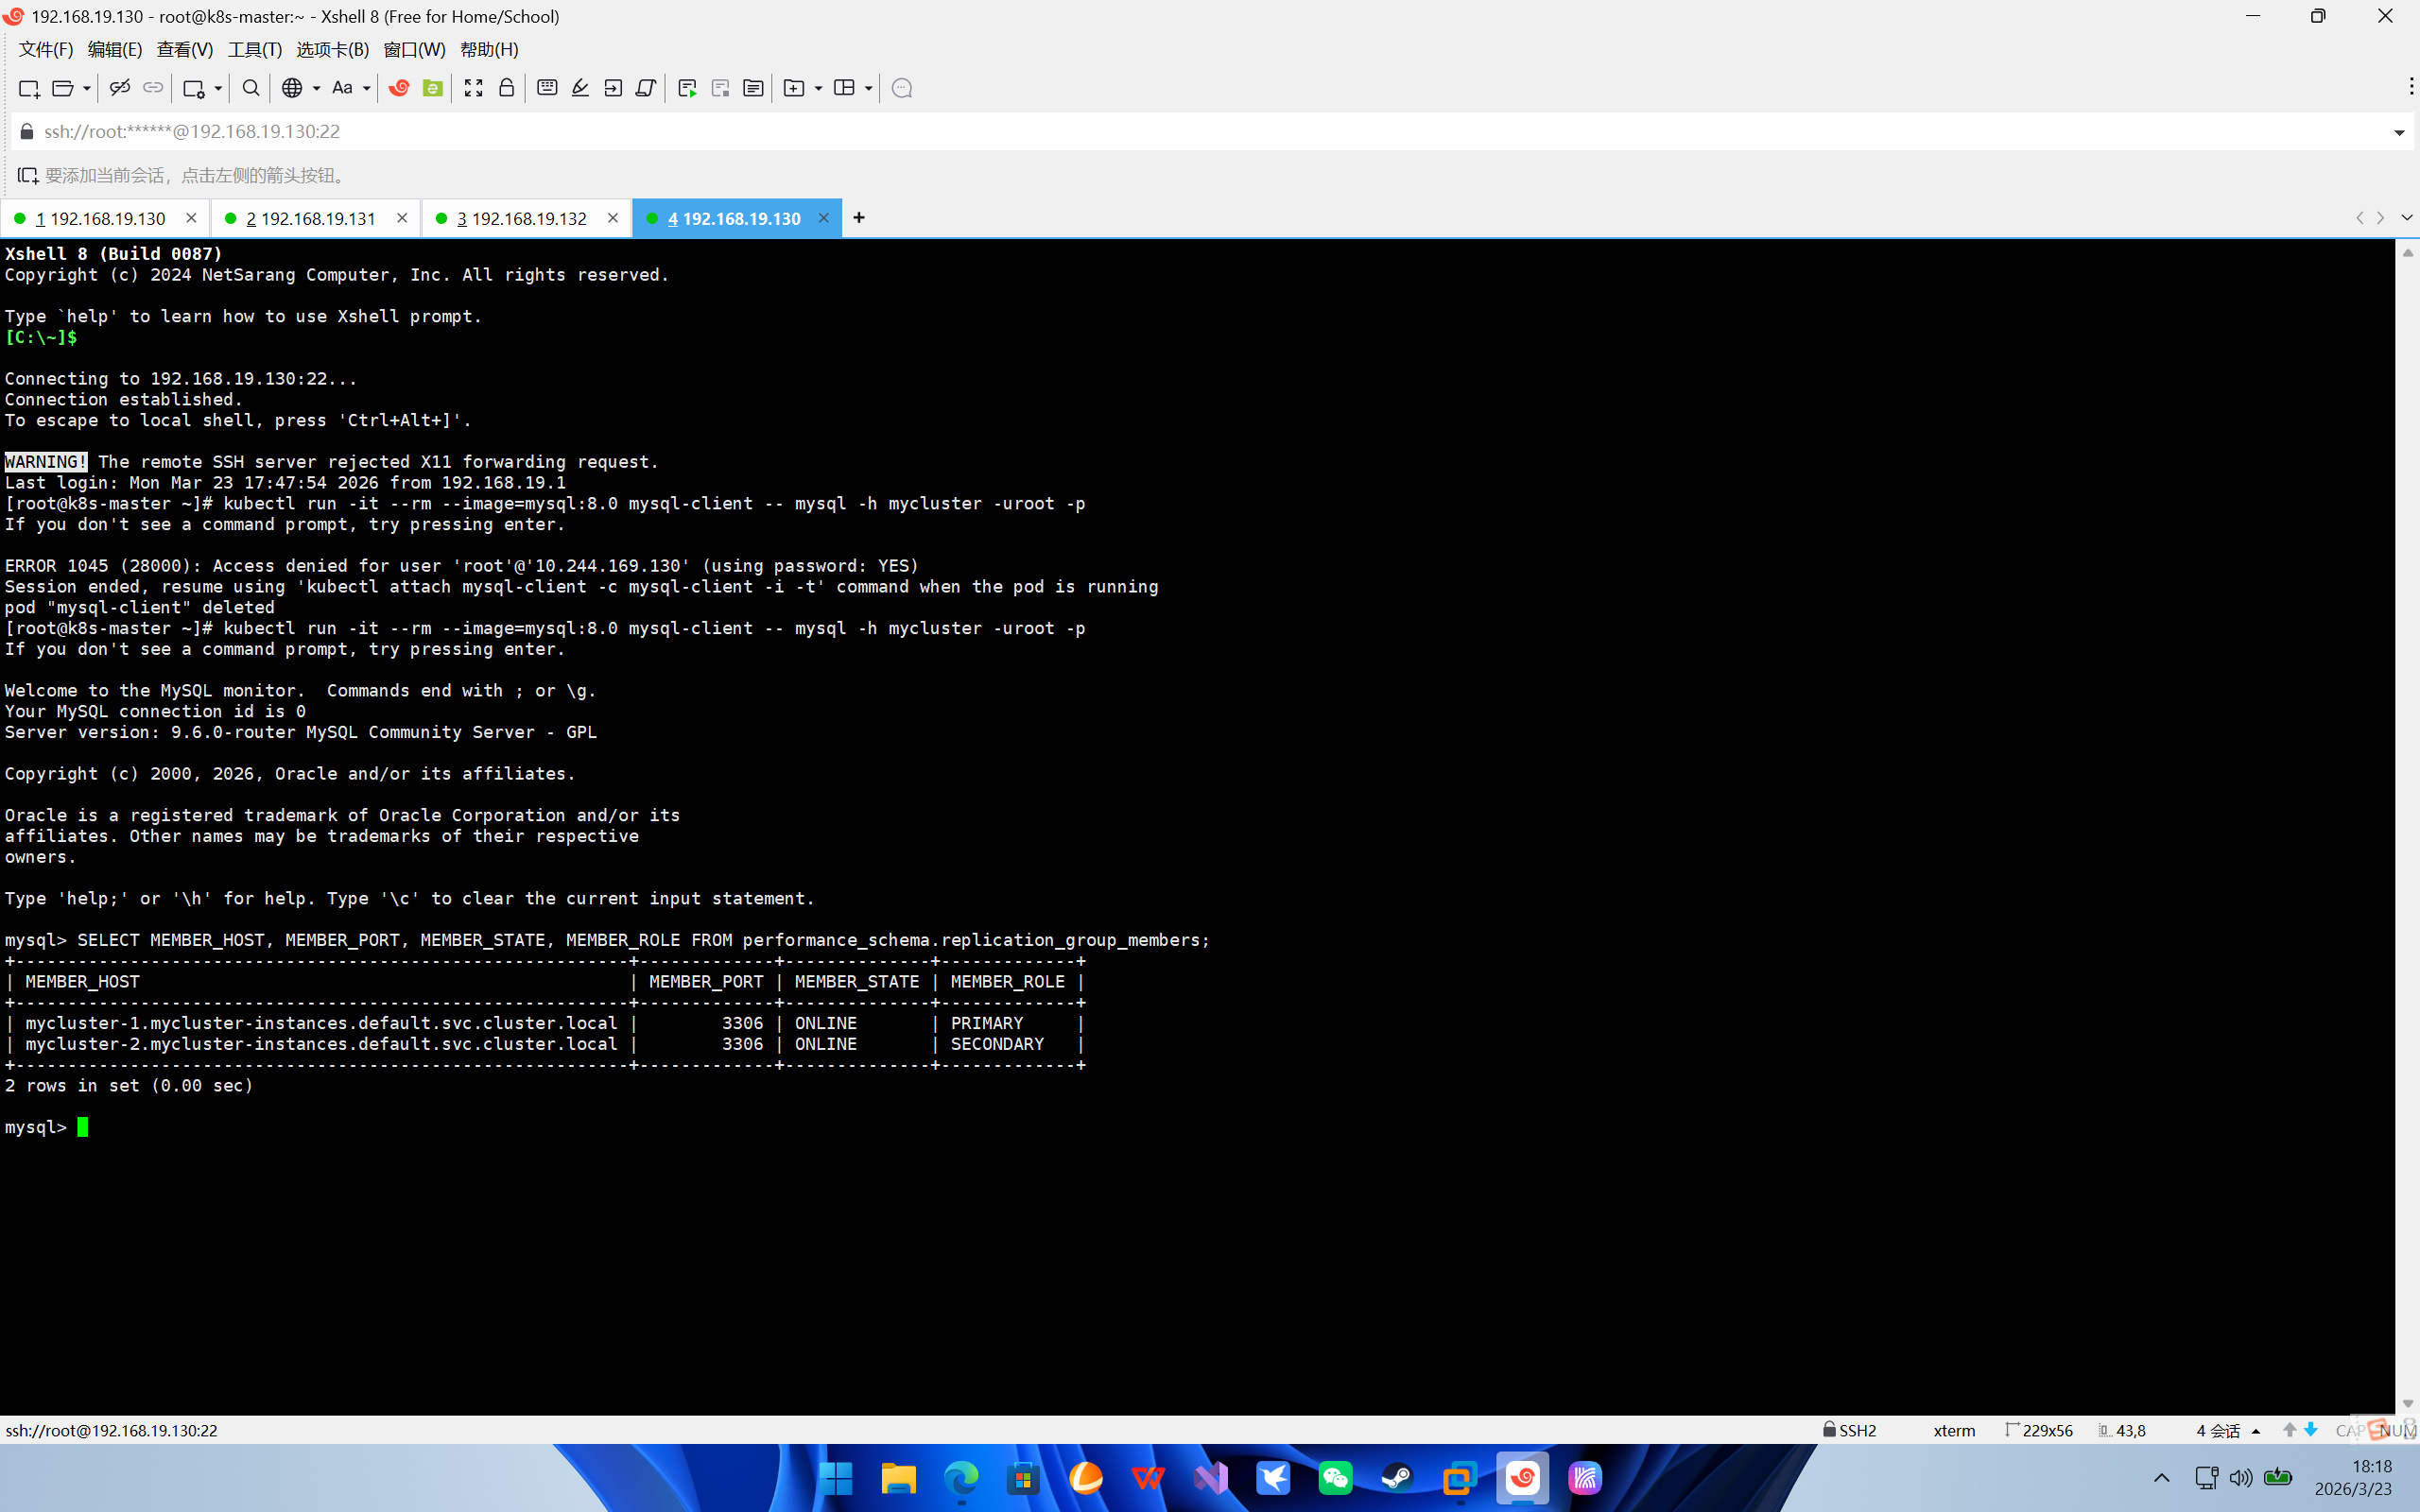Click the script scroll icon
This screenshot has width=2420, height=1512.
point(646,88)
